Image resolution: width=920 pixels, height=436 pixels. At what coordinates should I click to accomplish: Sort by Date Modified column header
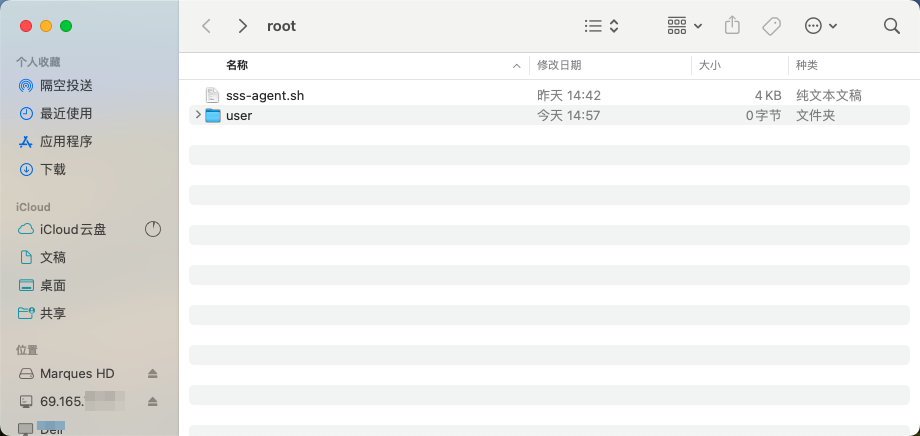pos(559,65)
